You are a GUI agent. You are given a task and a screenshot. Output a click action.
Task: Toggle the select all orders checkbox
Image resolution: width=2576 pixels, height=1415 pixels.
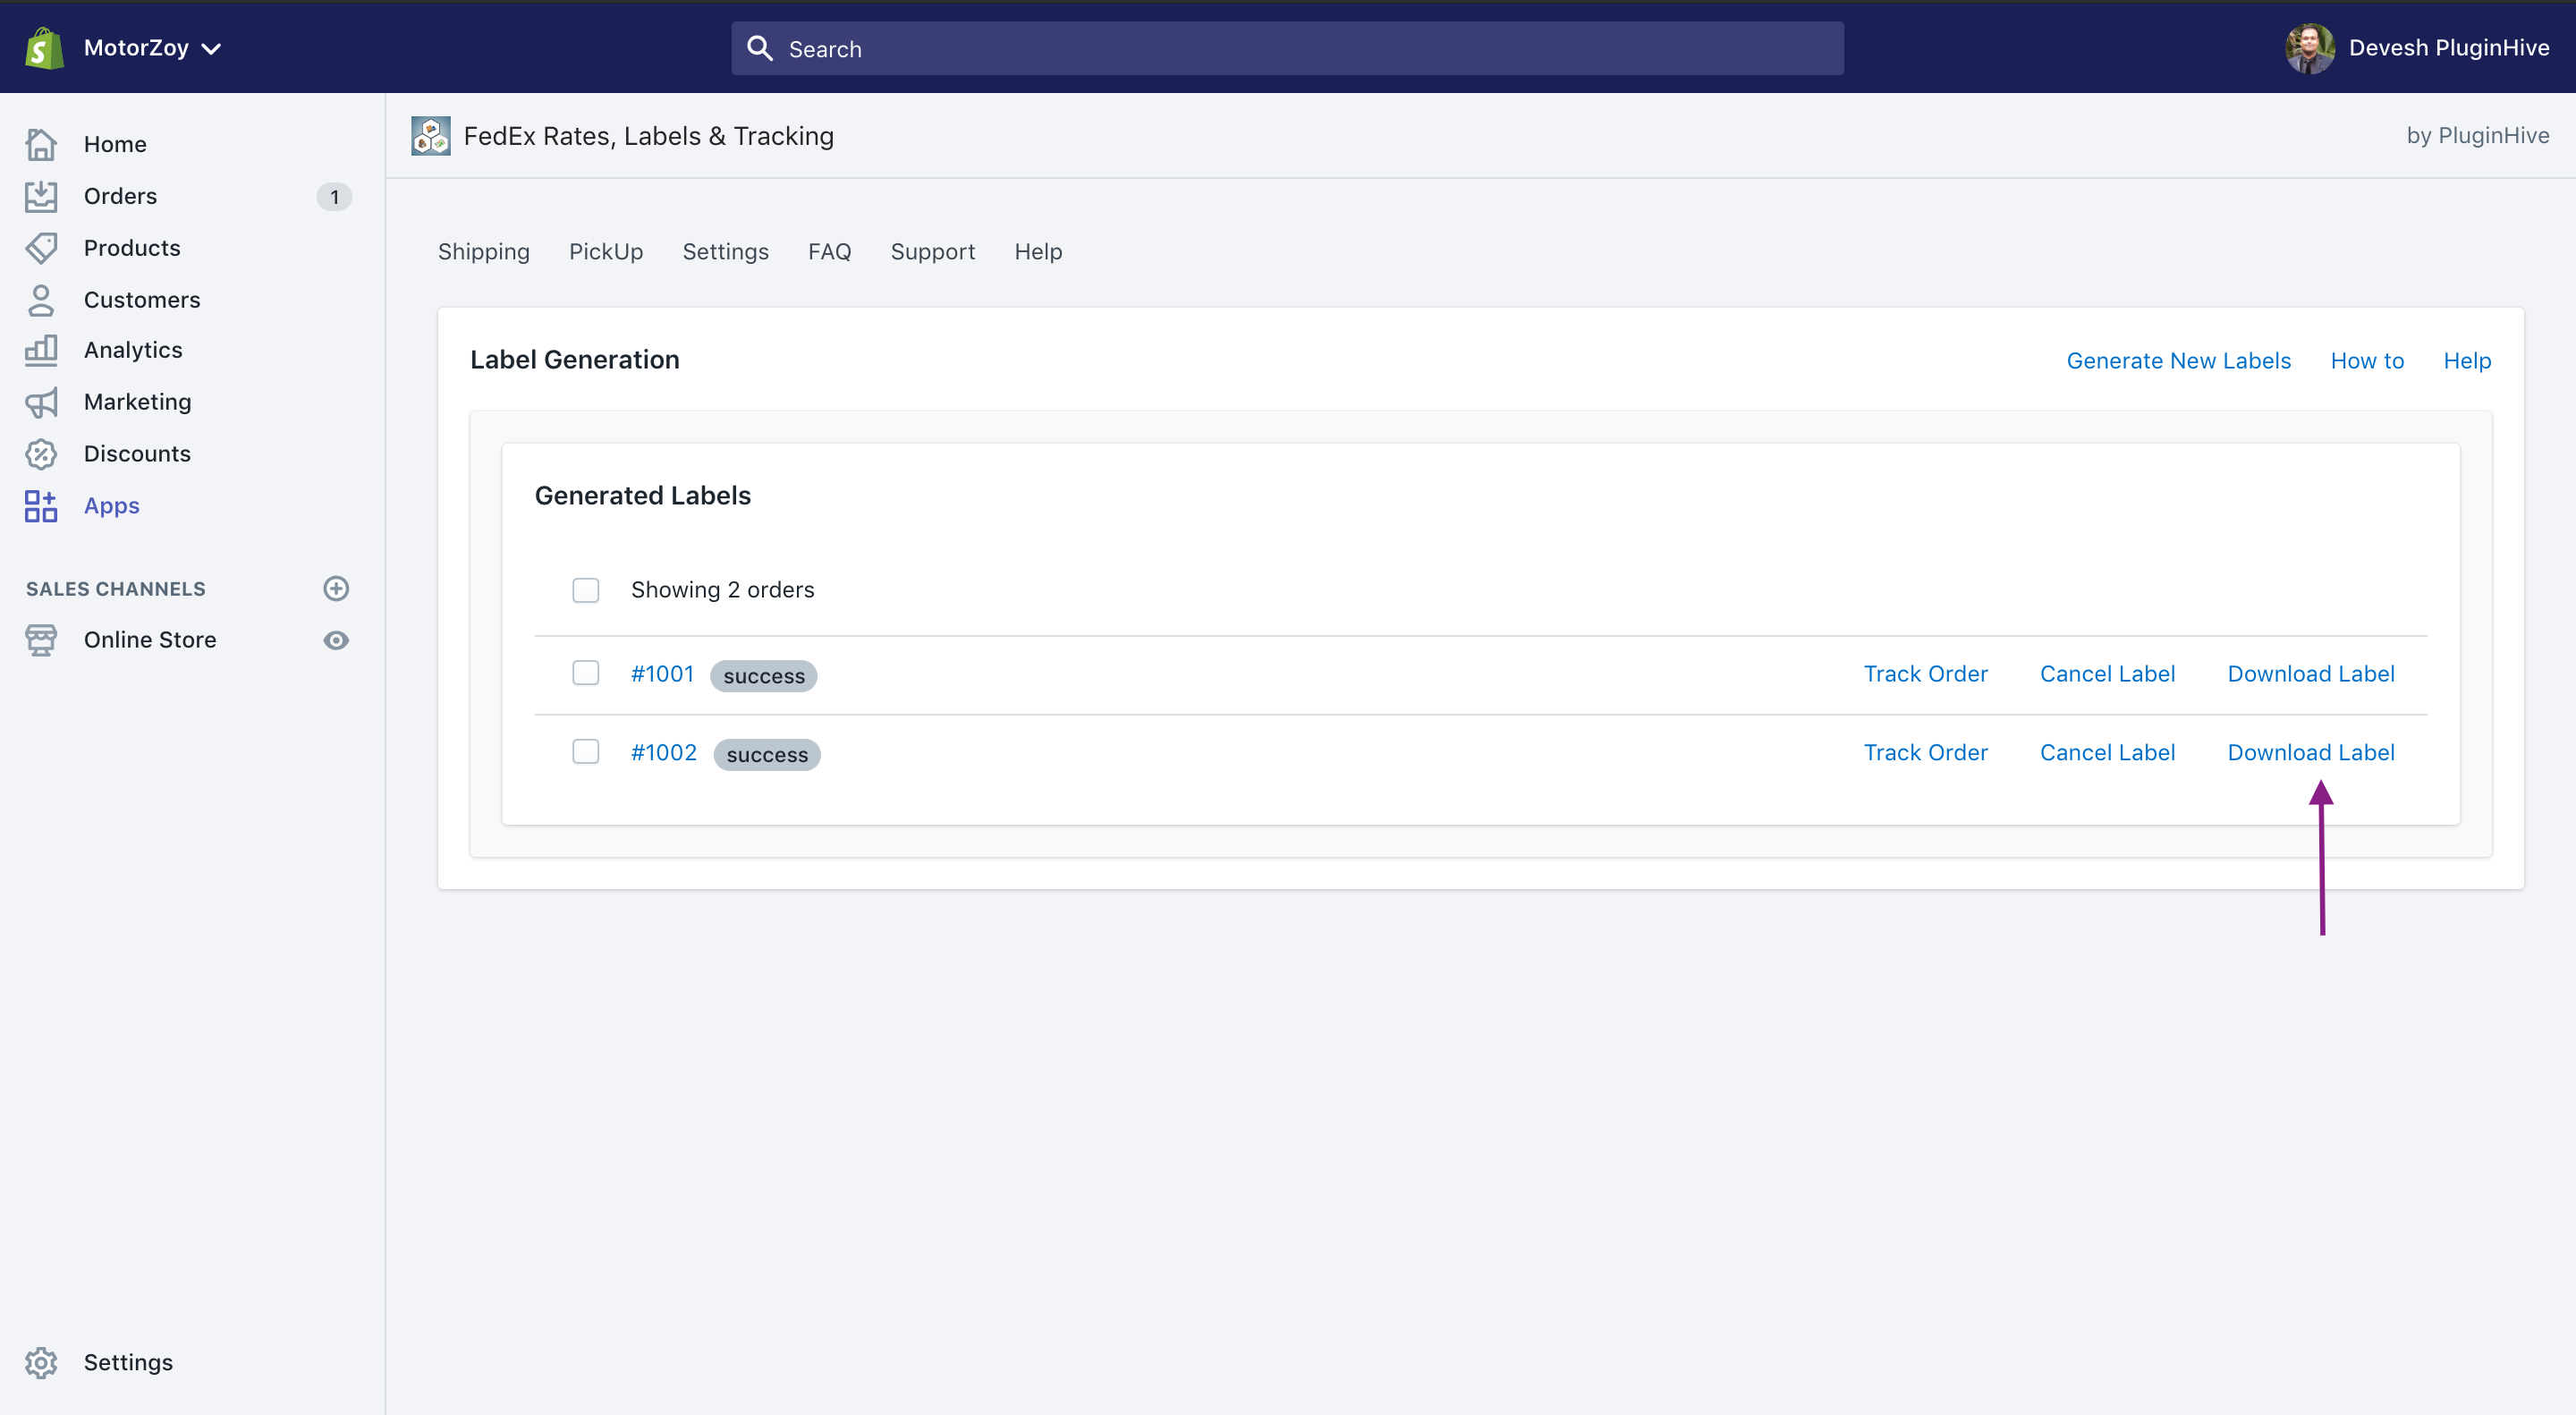(x=587, y=589)
